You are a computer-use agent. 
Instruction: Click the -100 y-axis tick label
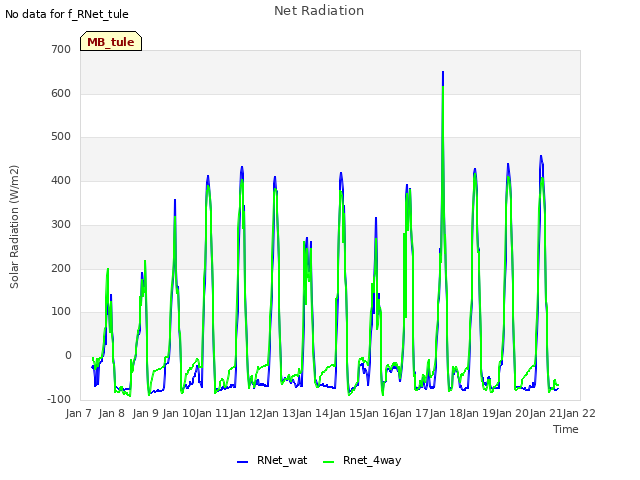tap(59, 399)
